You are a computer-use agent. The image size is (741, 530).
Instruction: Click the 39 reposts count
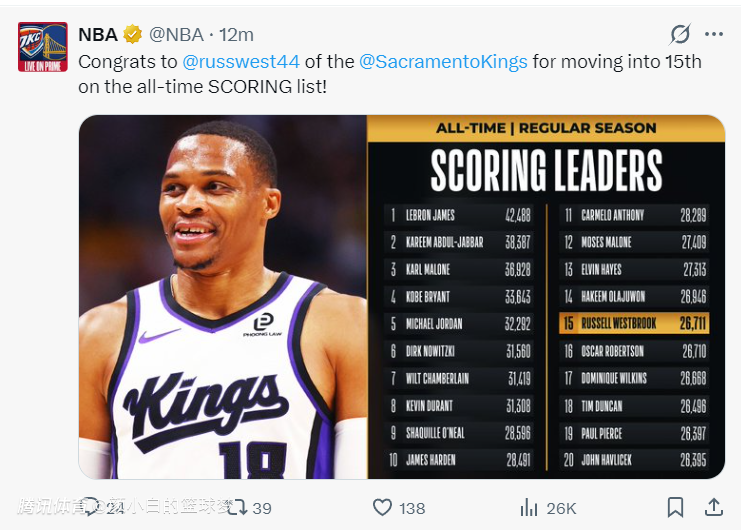(262, 508)
